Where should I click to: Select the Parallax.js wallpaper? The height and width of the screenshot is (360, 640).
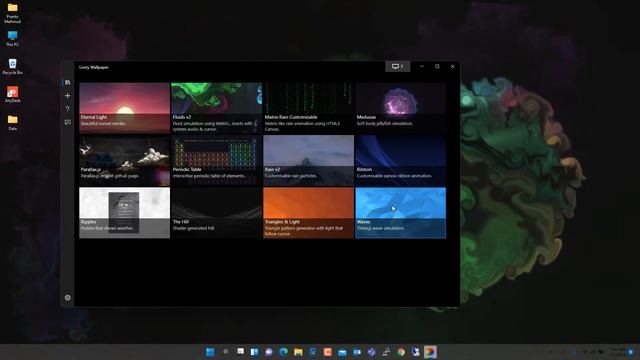click(x=124, y=160)
